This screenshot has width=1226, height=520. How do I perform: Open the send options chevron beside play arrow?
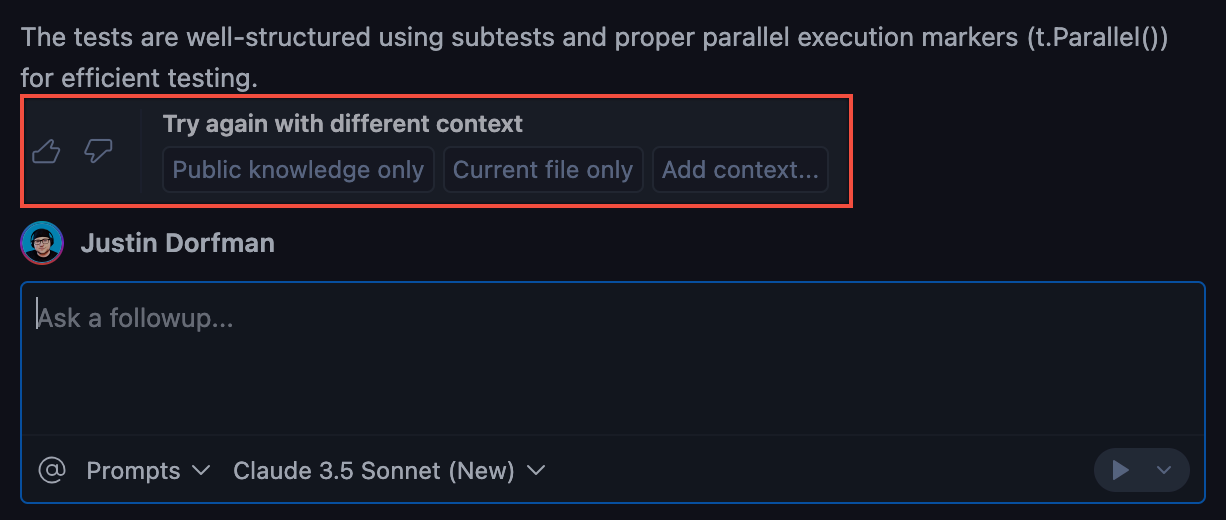coord(1163,470)
